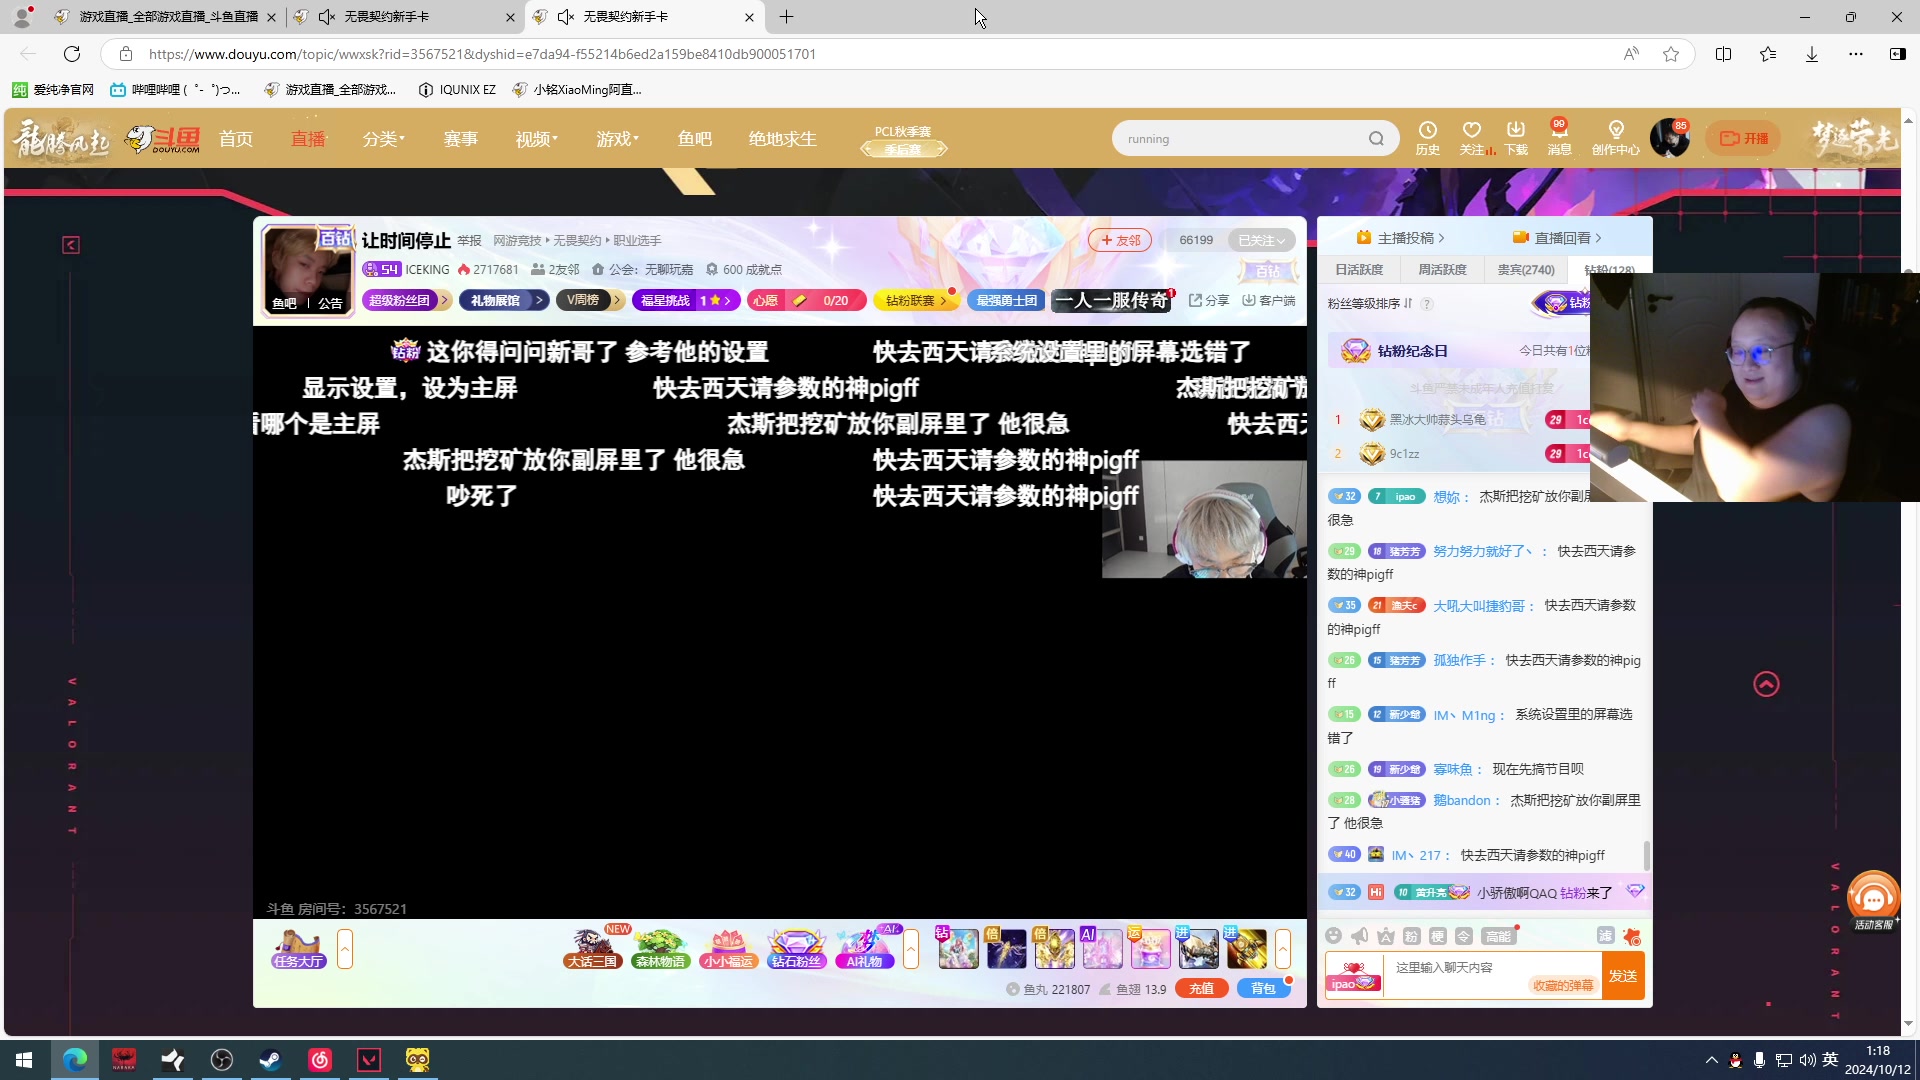Switch the 英 input language indicator
Viewport: 1920px width, 1080px height.
tap(1830, 1060)
